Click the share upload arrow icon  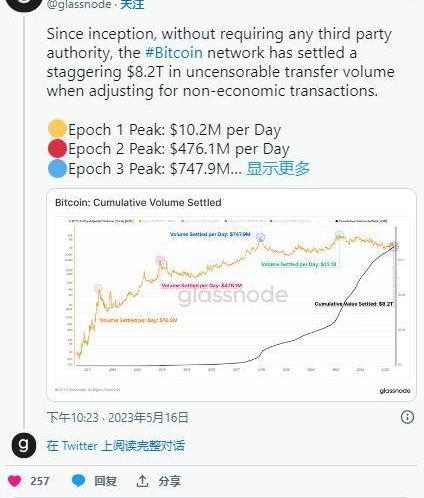(x=142, y=481)
